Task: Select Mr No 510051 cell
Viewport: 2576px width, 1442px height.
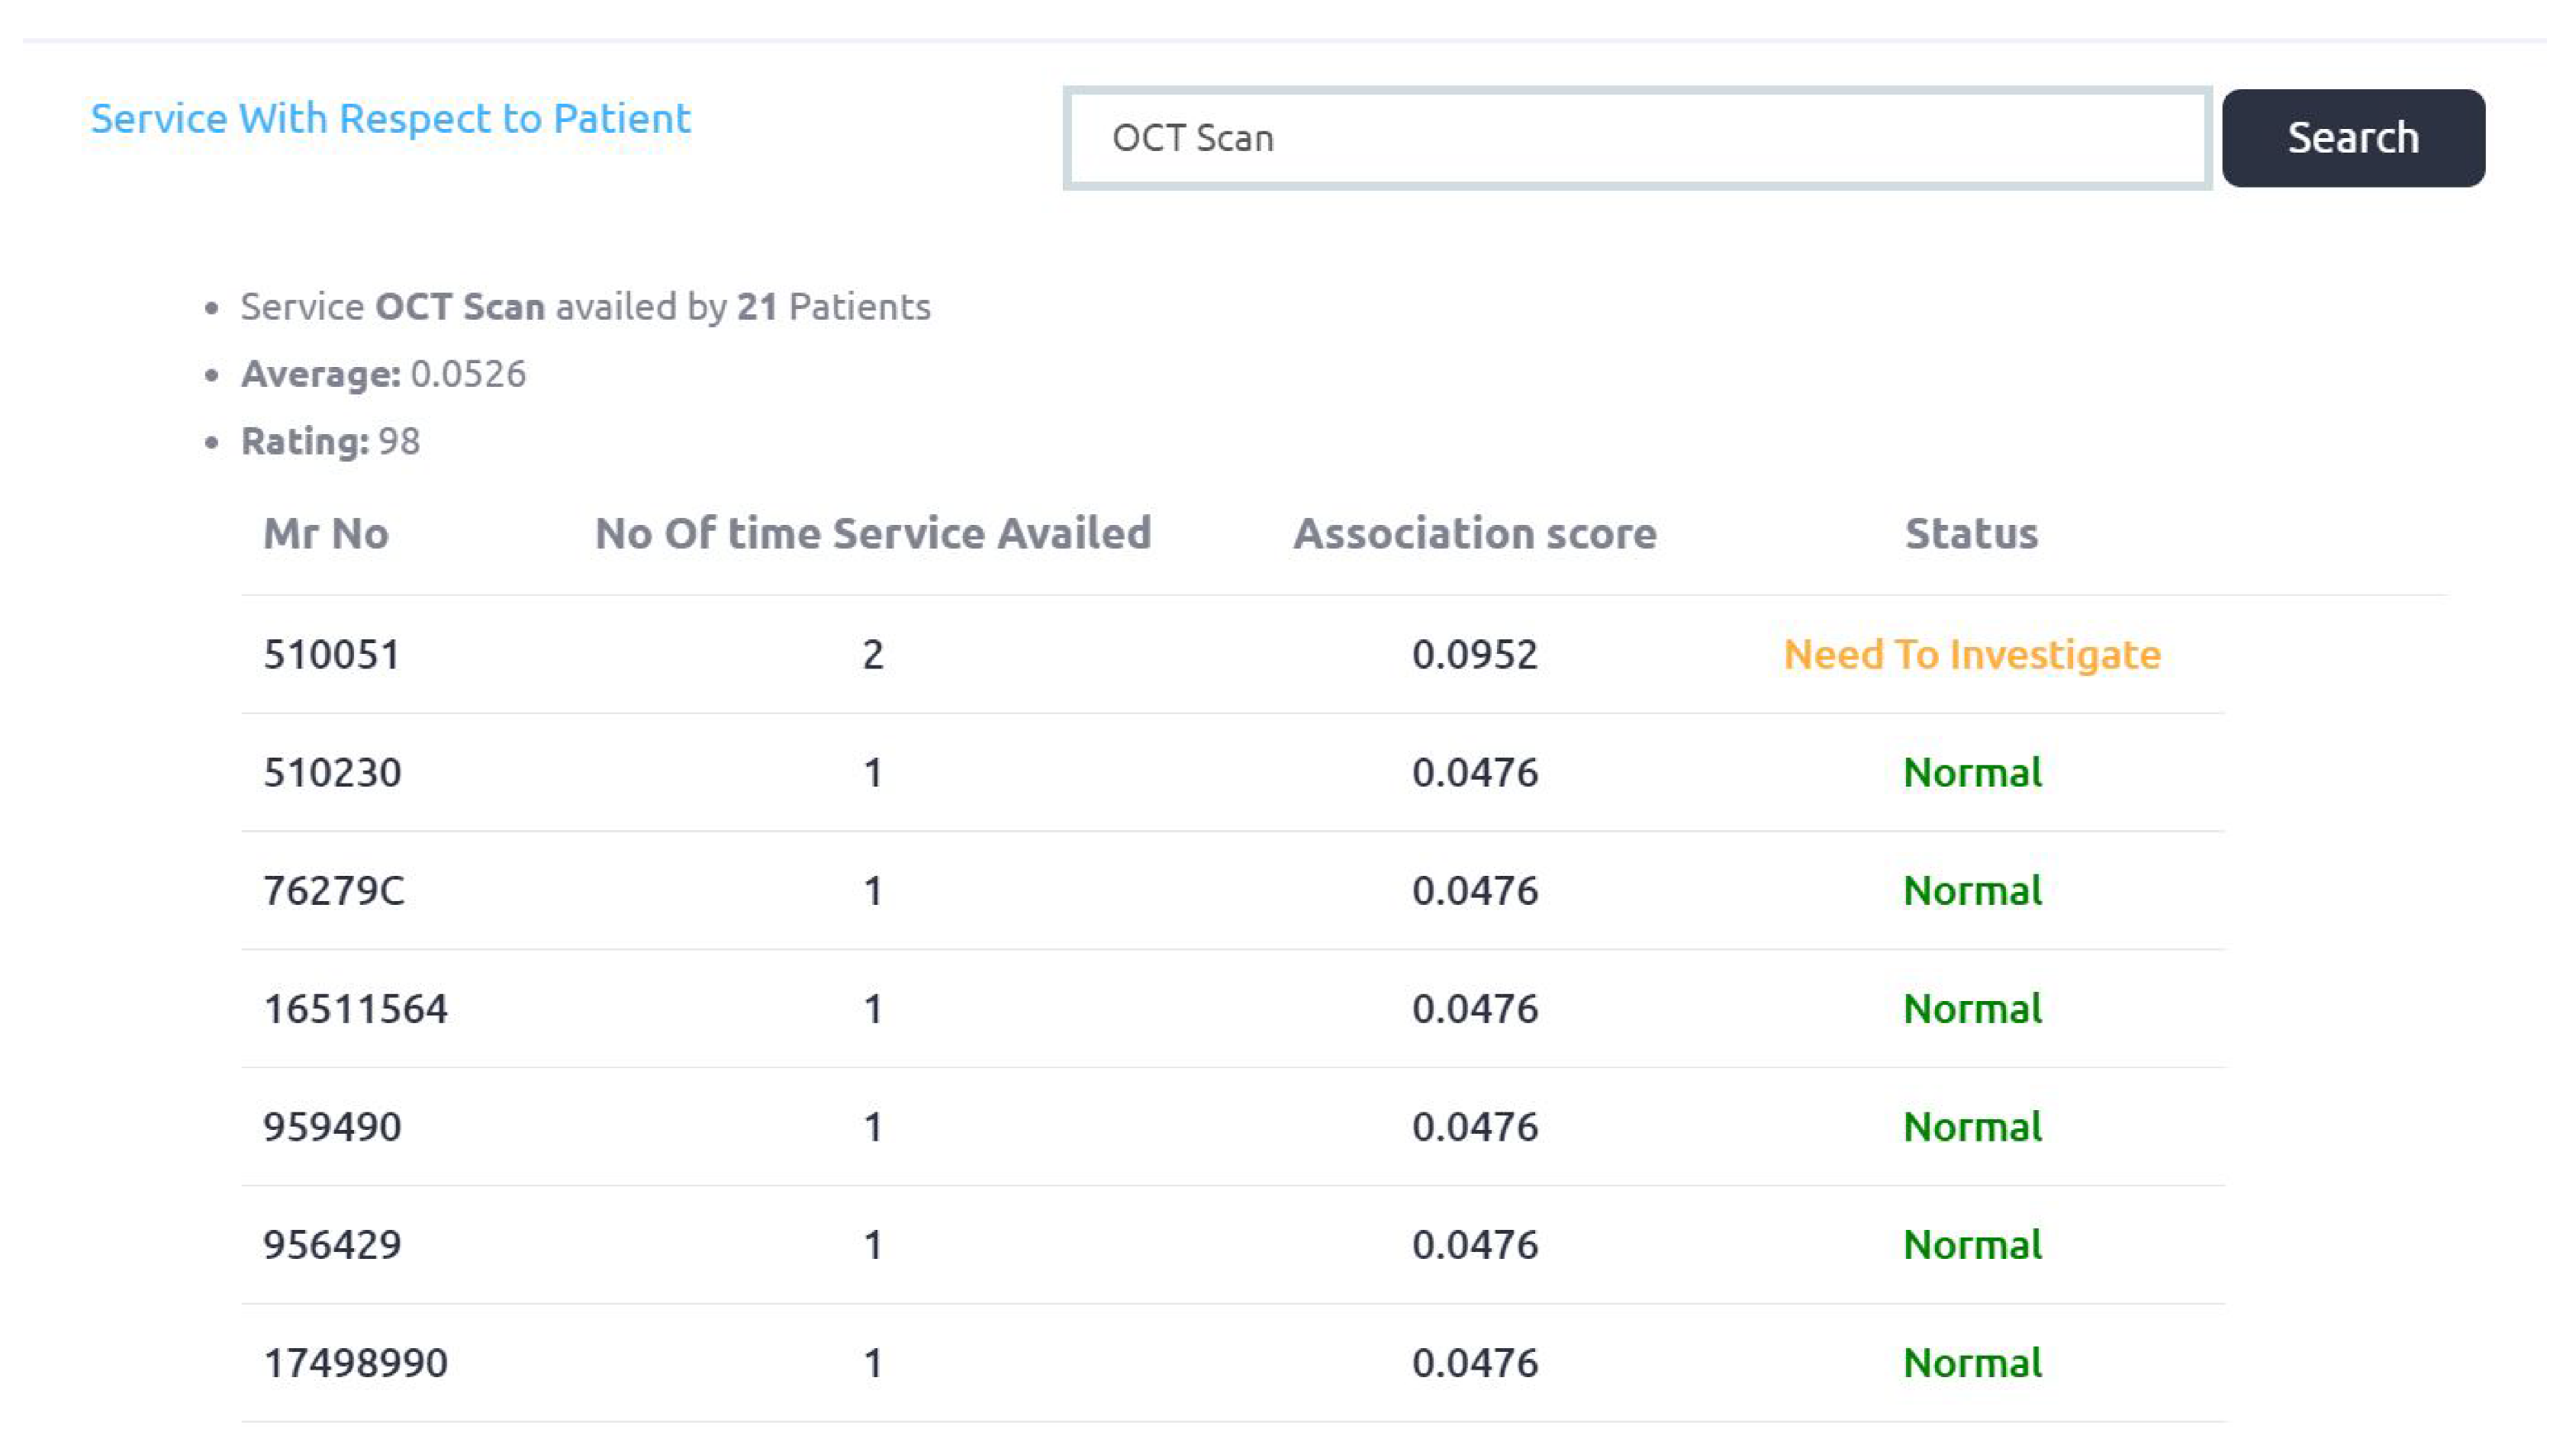Action: [x=331, y=655]
